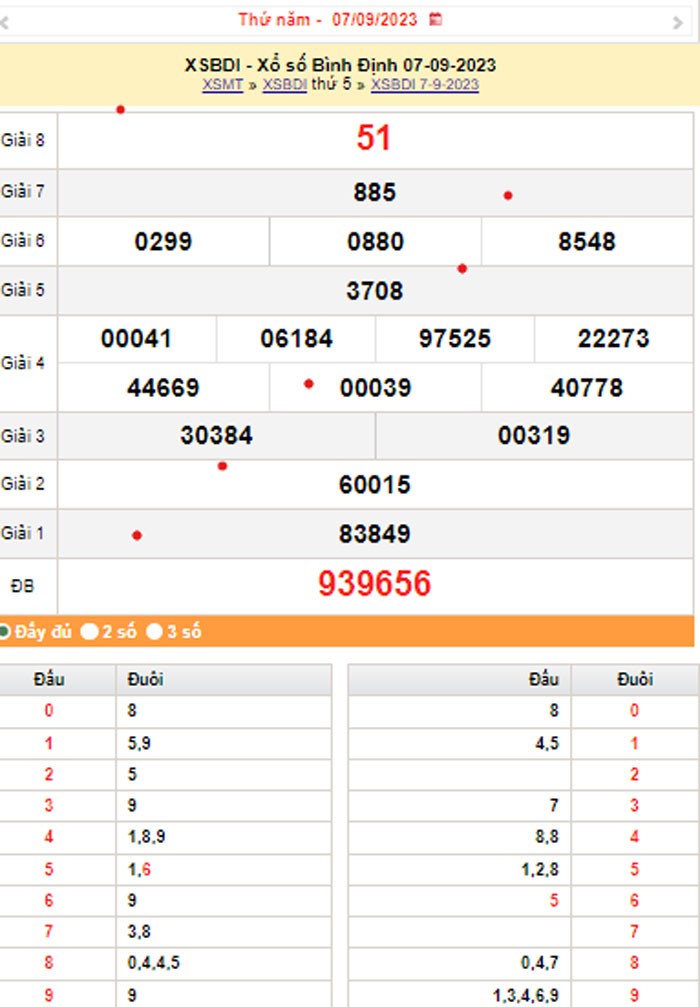
Task: Click the left table 'Đầu' column header
Action: tap(49, 680)
